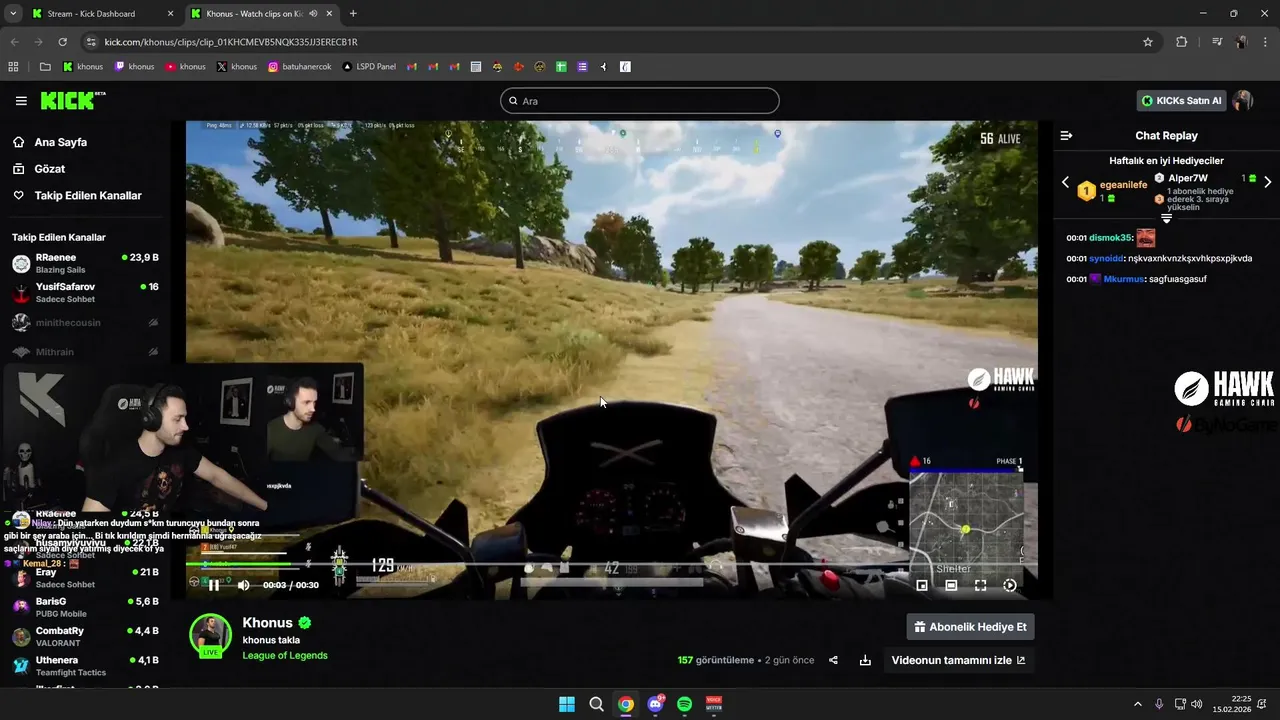1280x720 pixels.
Task: Open Windows taskbar search
Action: pyautogui.click(x=596, y=704)
